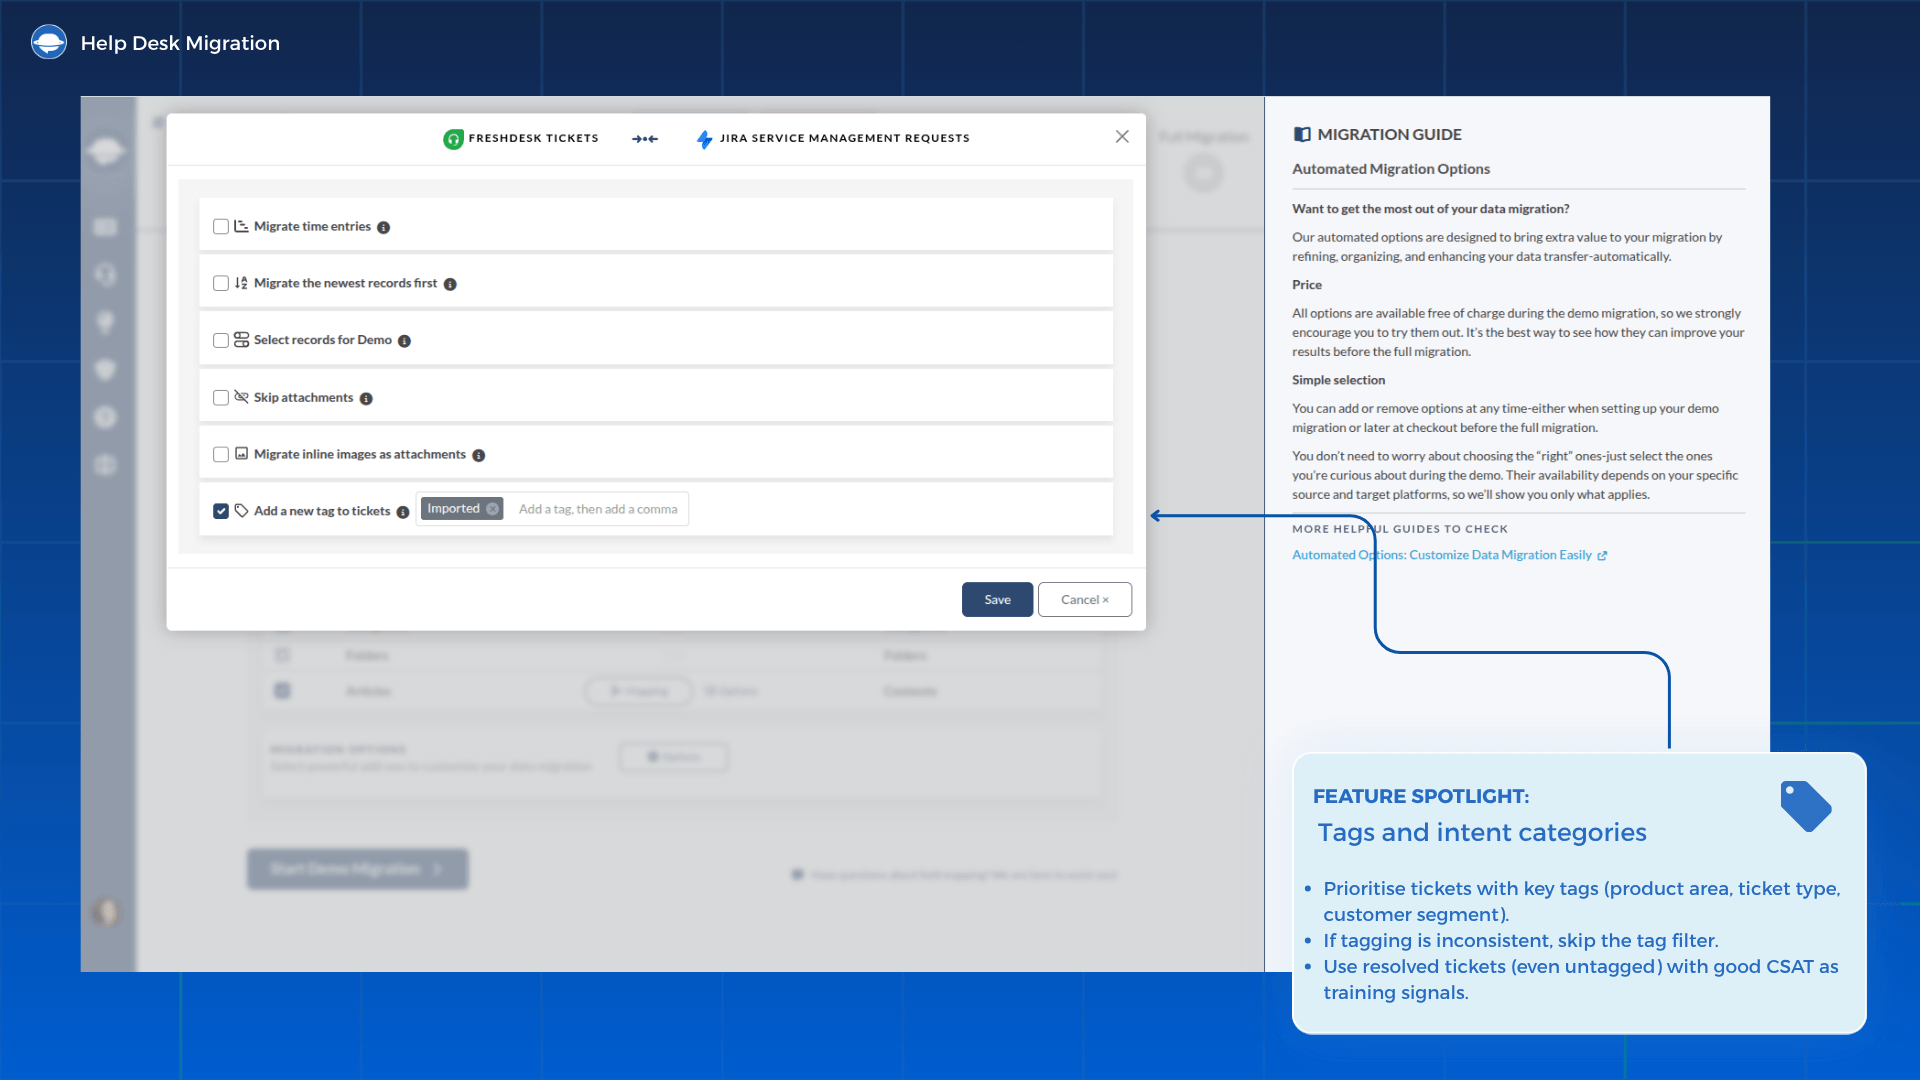Open info icon beside Migrate the newest records first
This screenshot has height=1080, width=1920.
pos(450,285)
